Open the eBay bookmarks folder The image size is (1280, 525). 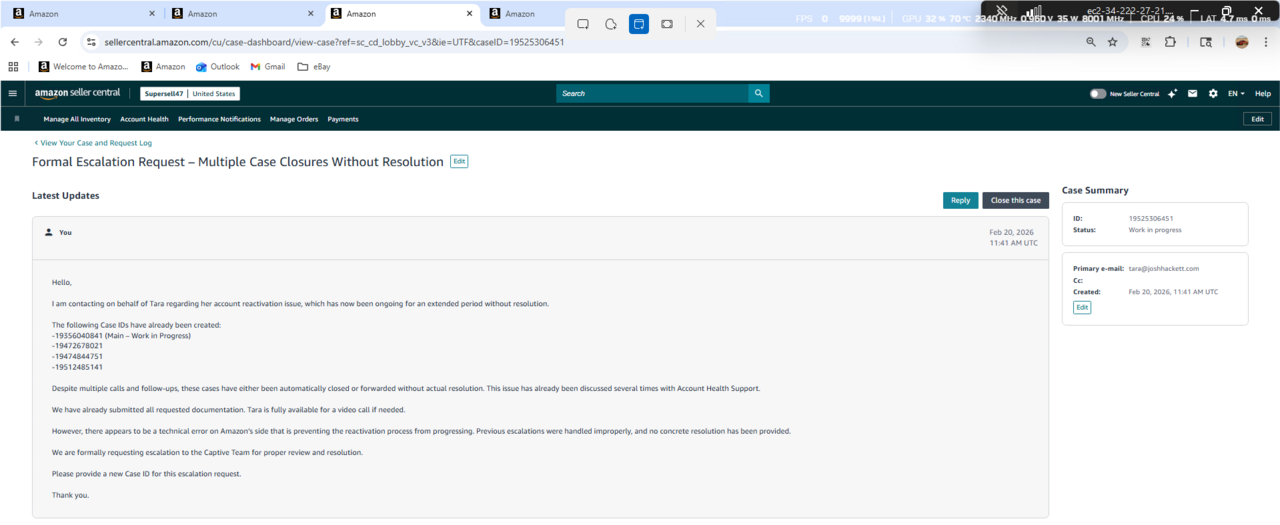pos(314,67)
